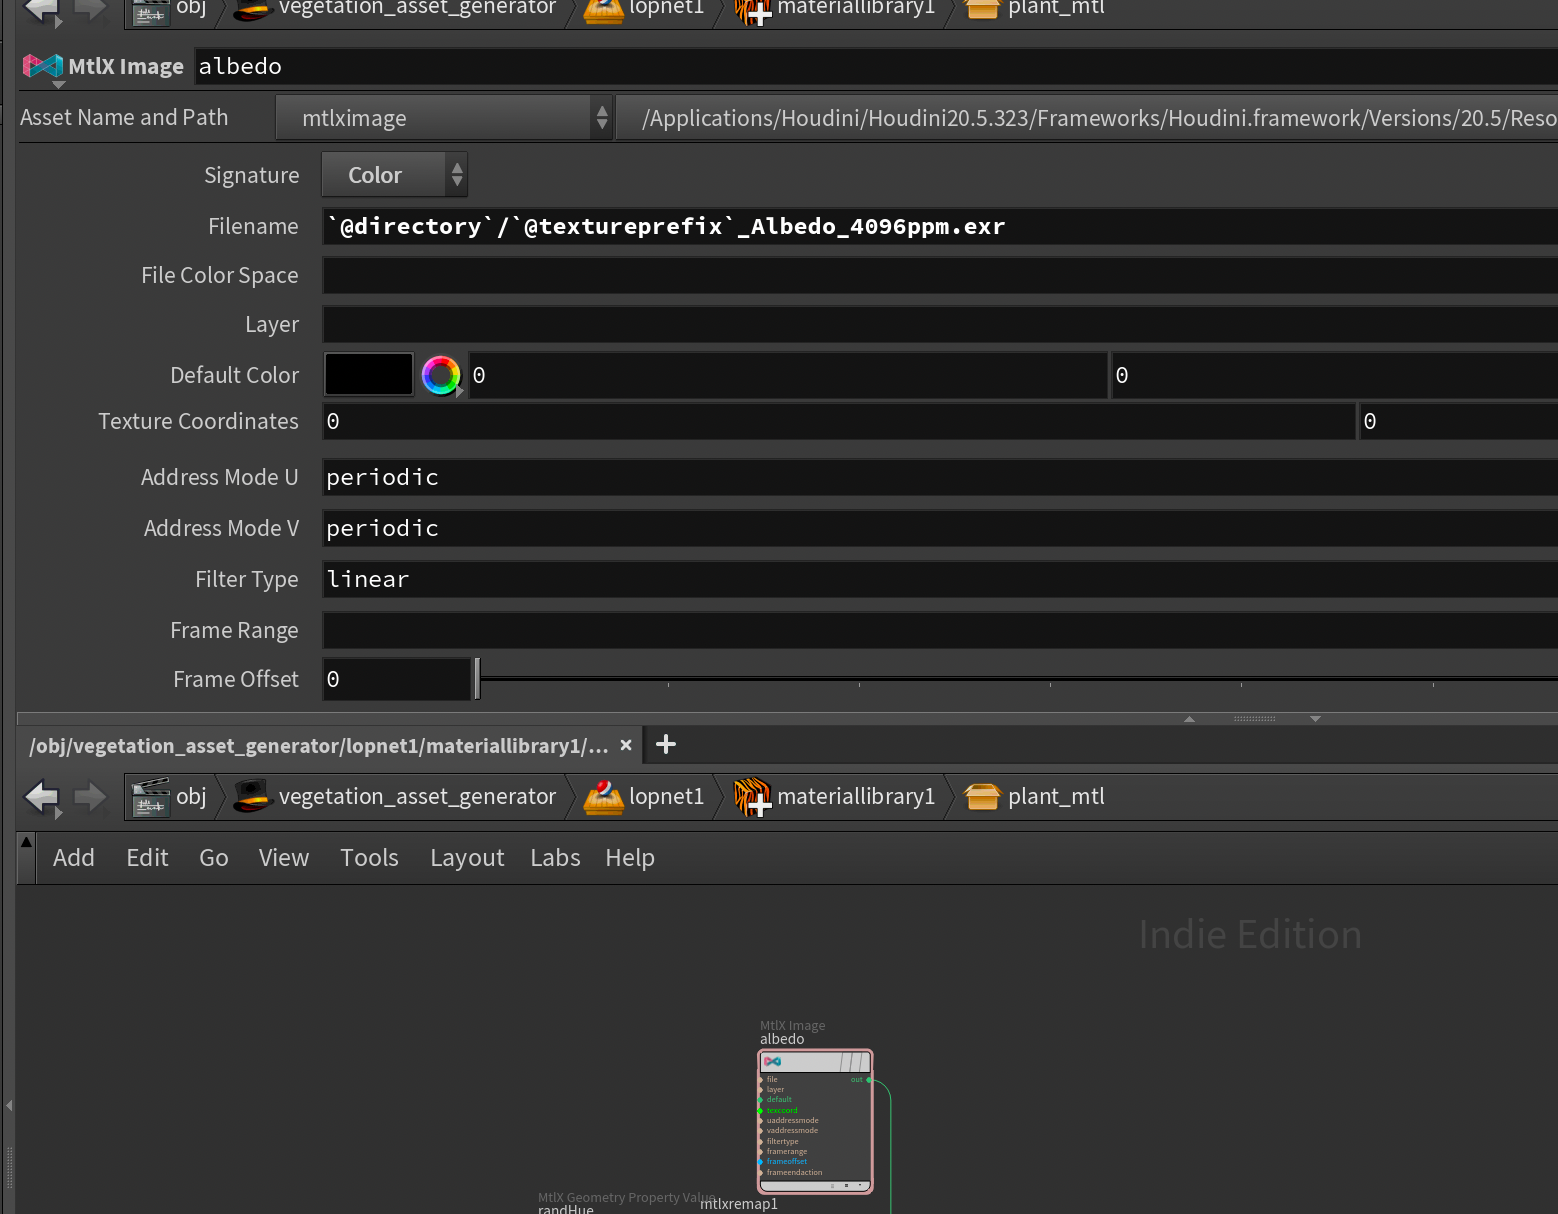1558x1214 pixels.
Task: Click the Frame Offset slider handle
Action: (478, 679)
